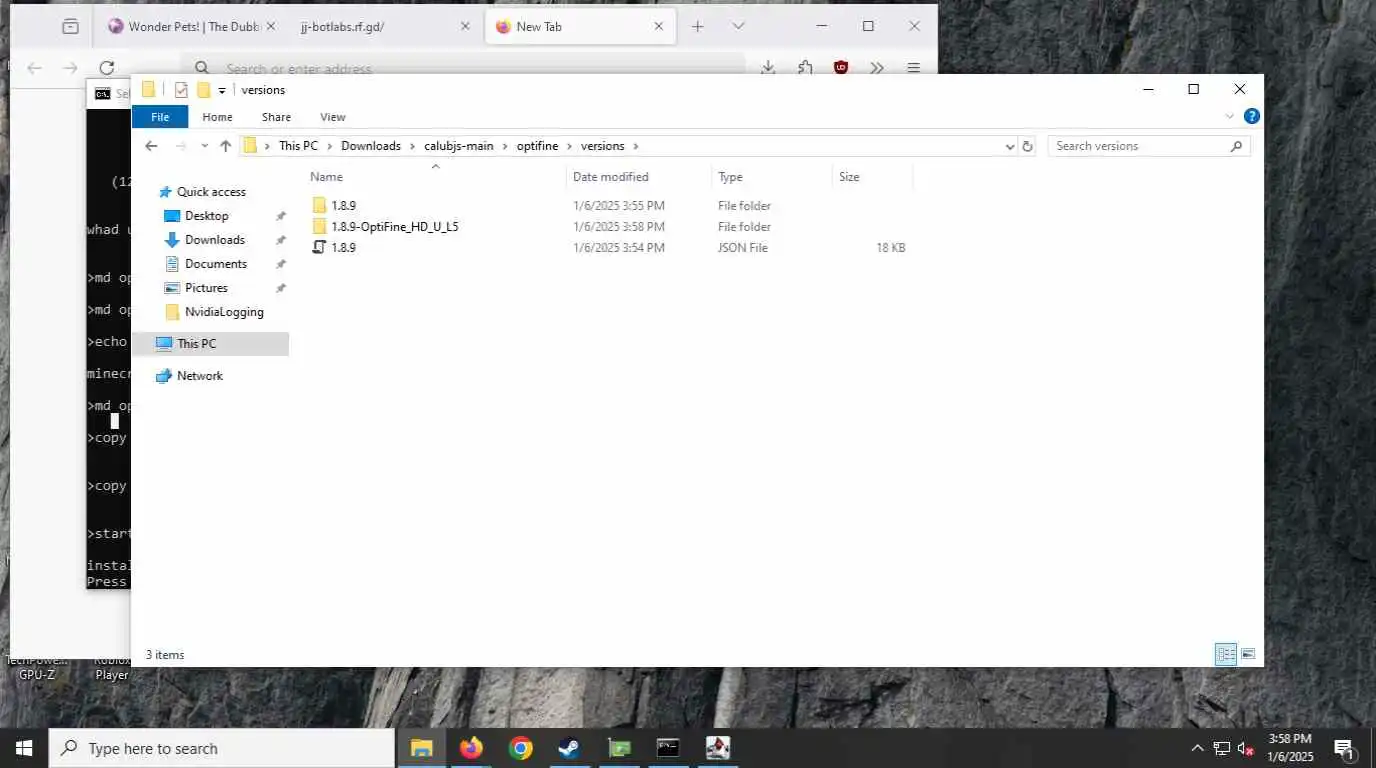Click the uBlock Origin shield icon
The image size is (1376, 768).
click(x=841, y=68)
